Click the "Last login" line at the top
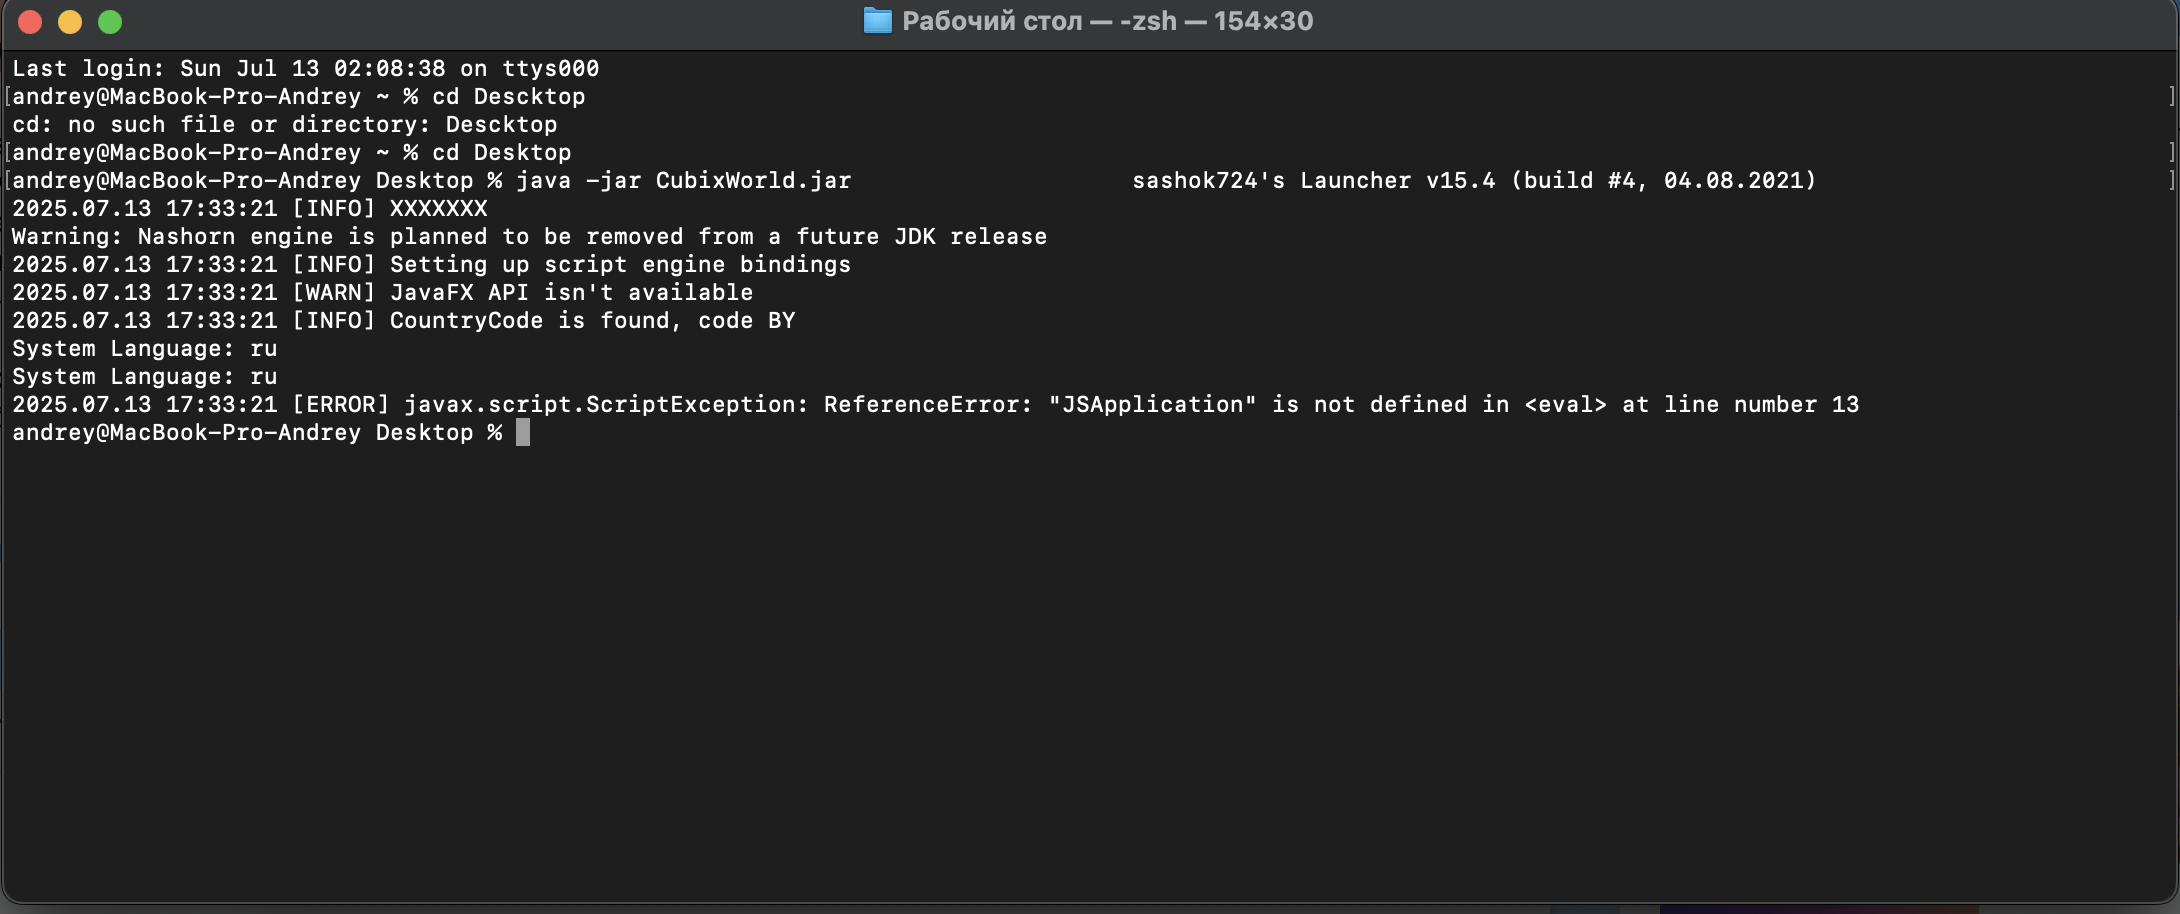 pyautogui.click(x=306, y=69)
